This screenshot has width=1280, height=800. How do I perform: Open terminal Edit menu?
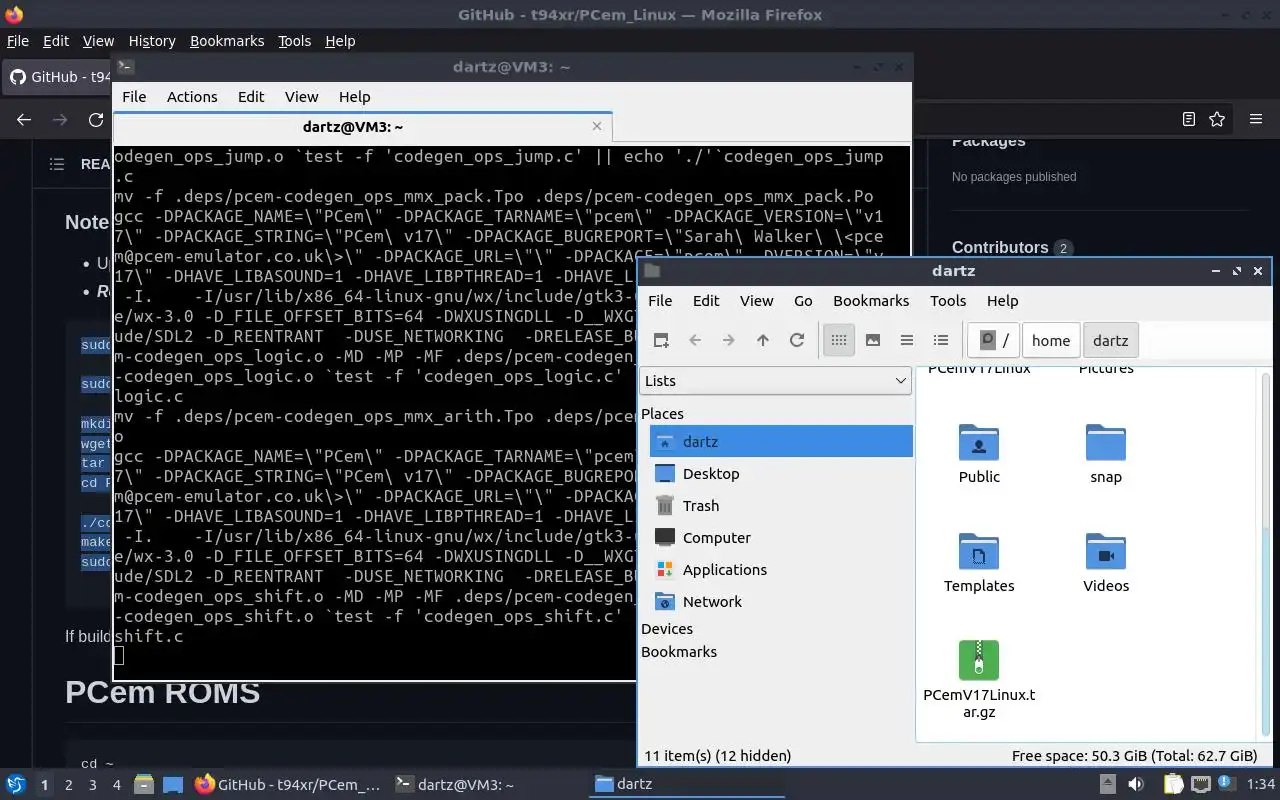click(x=251, y=96)
